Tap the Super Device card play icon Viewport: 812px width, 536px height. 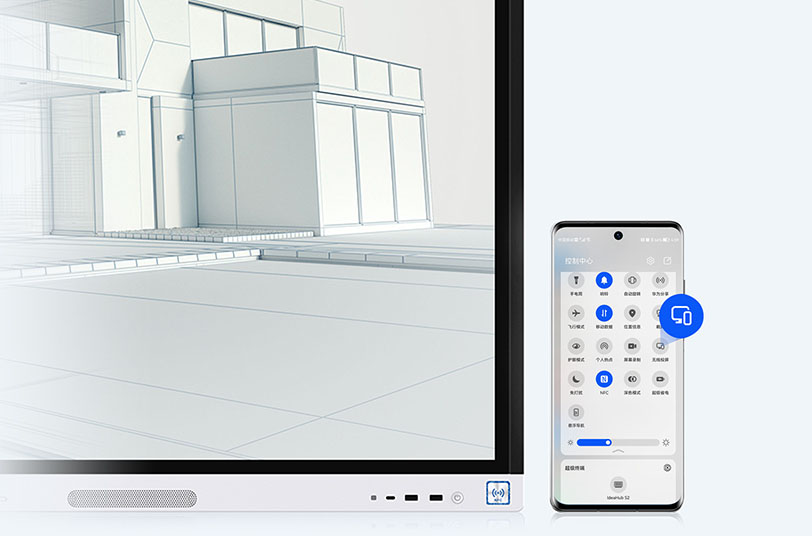coord(668,468)
